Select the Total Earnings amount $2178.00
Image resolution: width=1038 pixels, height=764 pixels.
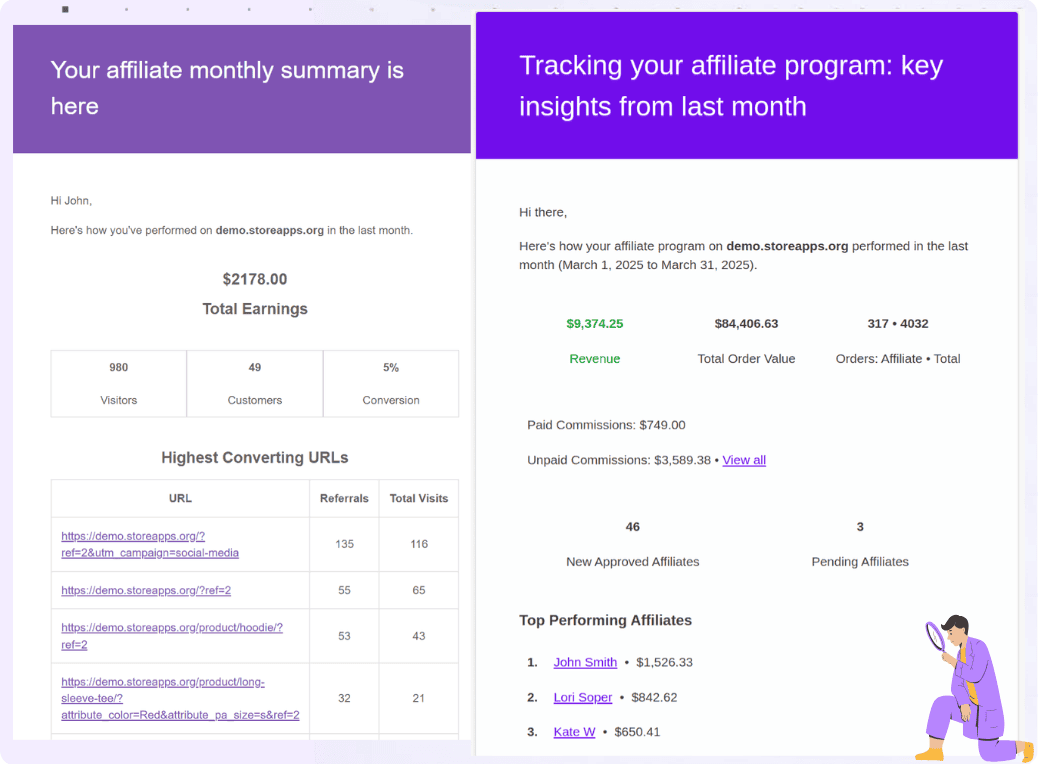[255, 279]
